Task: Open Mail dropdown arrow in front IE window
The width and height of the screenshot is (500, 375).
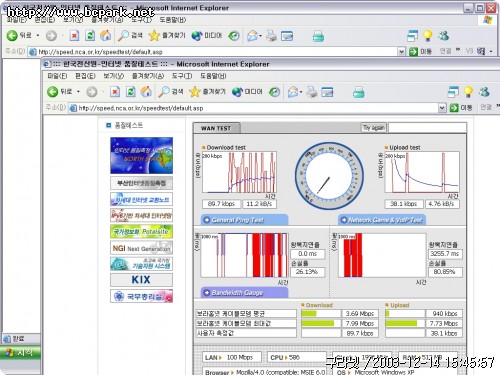Action: click(x=300, y=92)
